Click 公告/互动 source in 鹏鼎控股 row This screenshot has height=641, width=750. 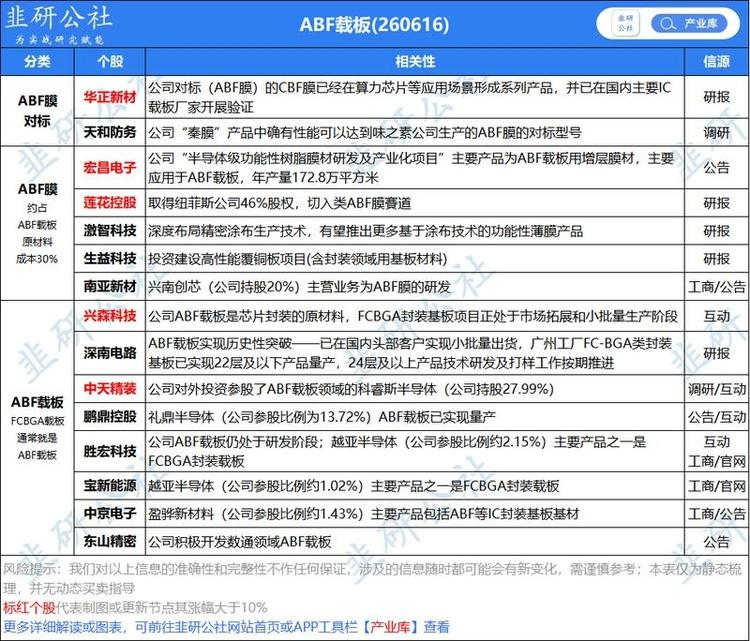716,417
